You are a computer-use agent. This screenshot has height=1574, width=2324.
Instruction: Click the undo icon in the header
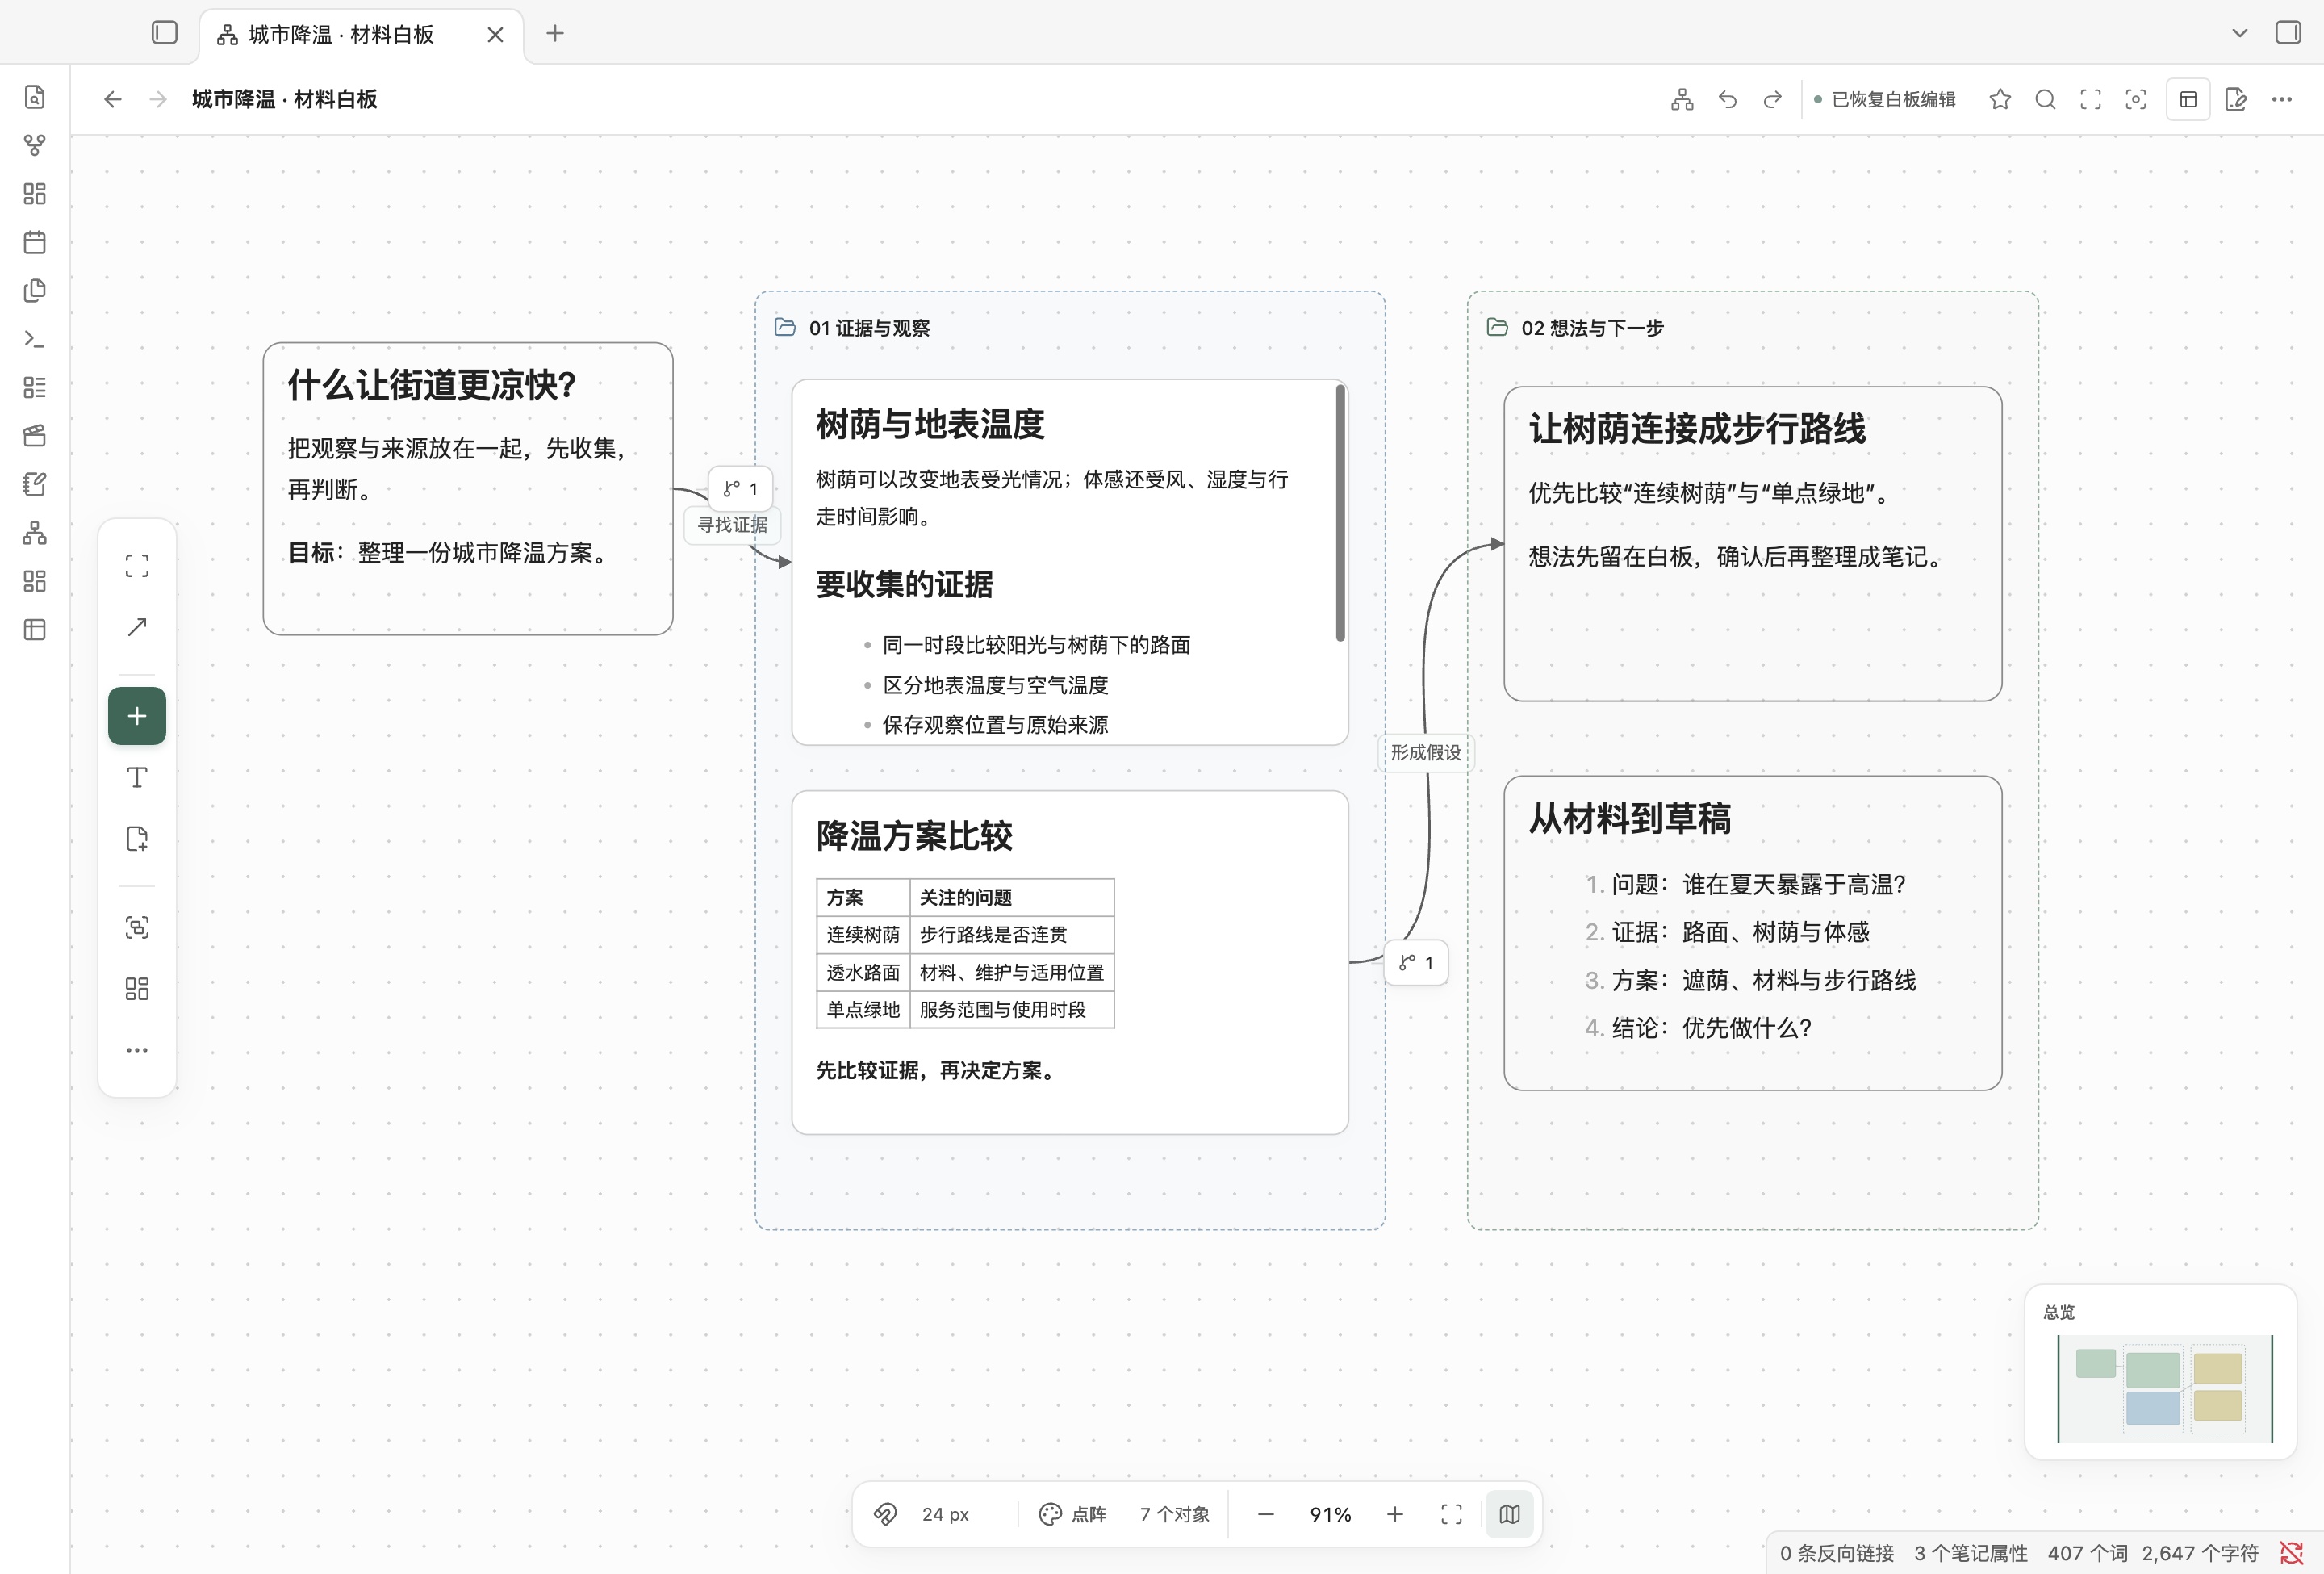tap(1727, 99)
